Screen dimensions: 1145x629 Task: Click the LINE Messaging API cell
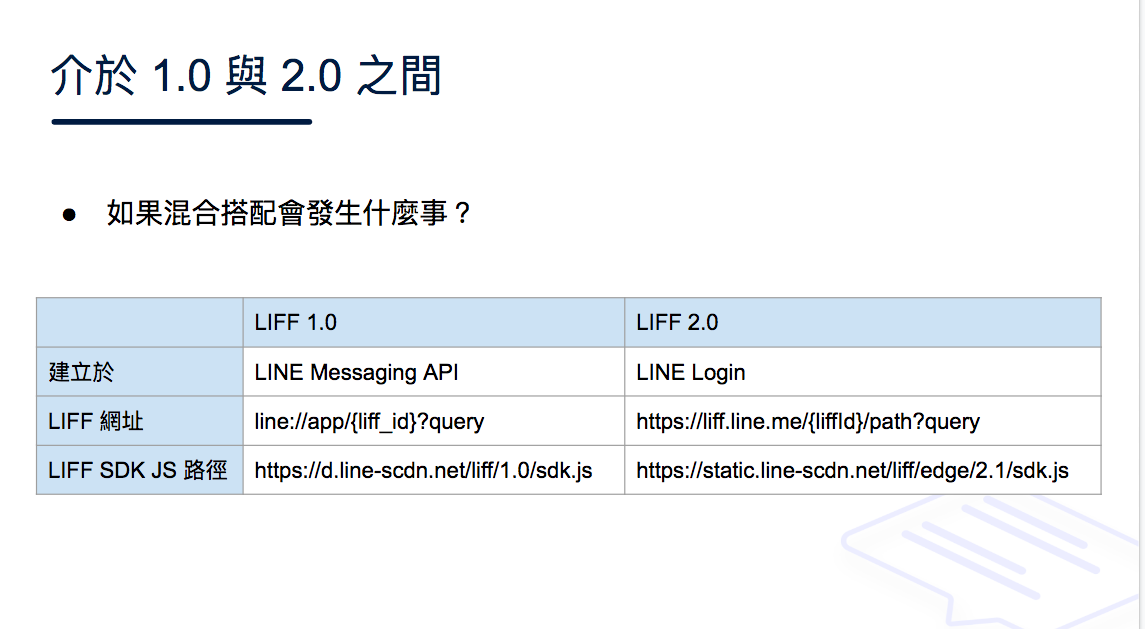[434, 372]
